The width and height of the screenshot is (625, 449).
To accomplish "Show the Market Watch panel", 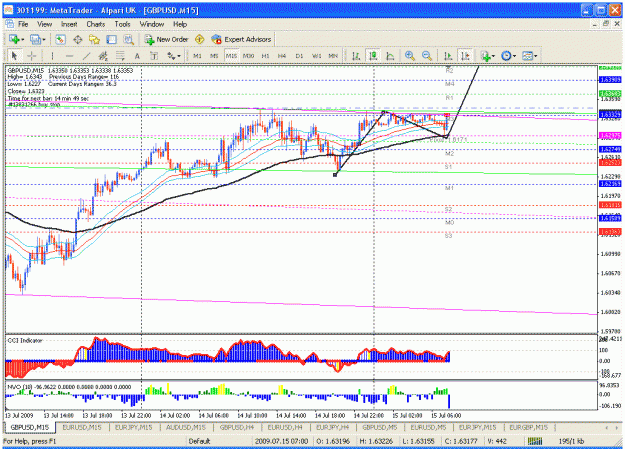I will pos(60,39).
